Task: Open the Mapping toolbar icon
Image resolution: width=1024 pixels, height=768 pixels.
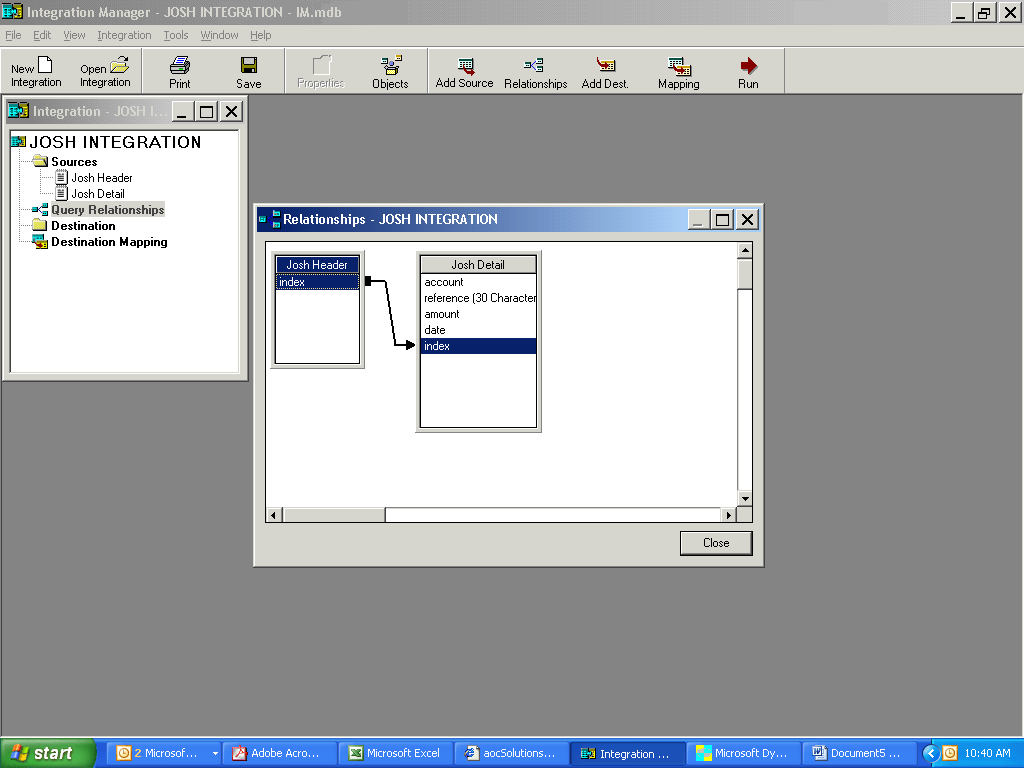Action: click(x=678, y=70)
